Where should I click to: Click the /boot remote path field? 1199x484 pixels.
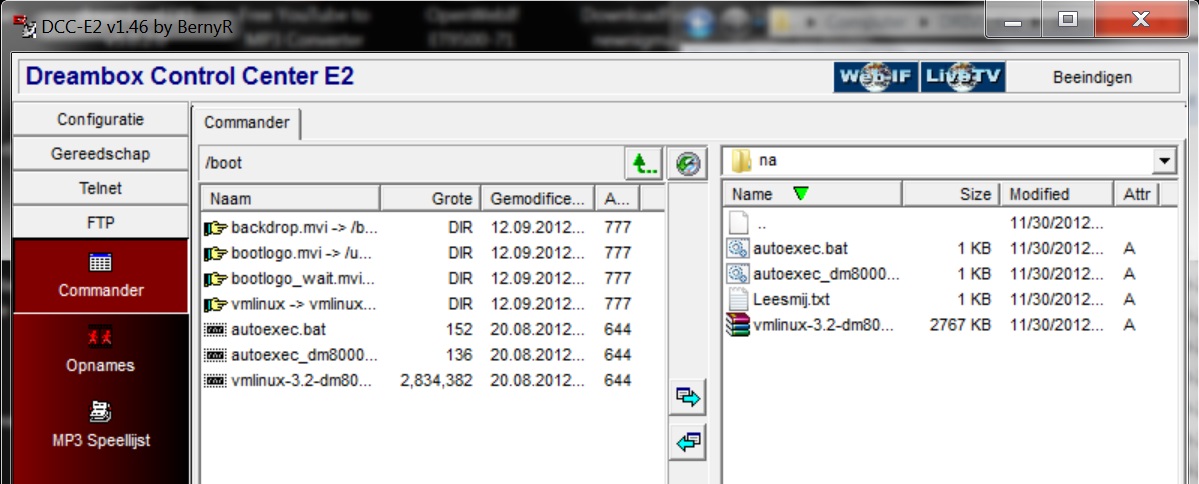pos(411,164)
